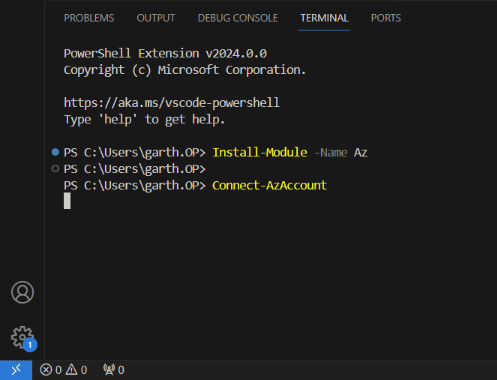This screenshot has height=380, width=497.
Task: Switch to the PROBLEMS tab
Action: [x=89, y=18]
